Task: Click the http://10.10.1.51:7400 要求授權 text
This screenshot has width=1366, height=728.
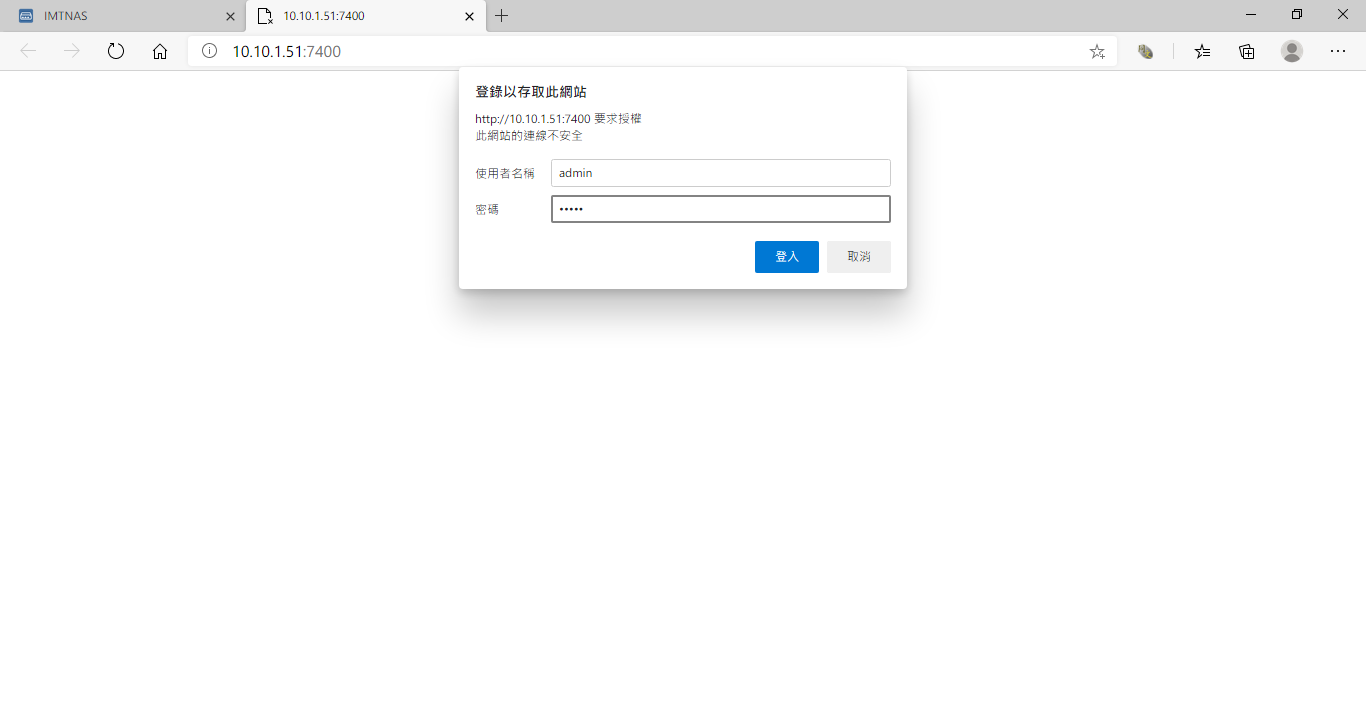Action: pos(558,118)
